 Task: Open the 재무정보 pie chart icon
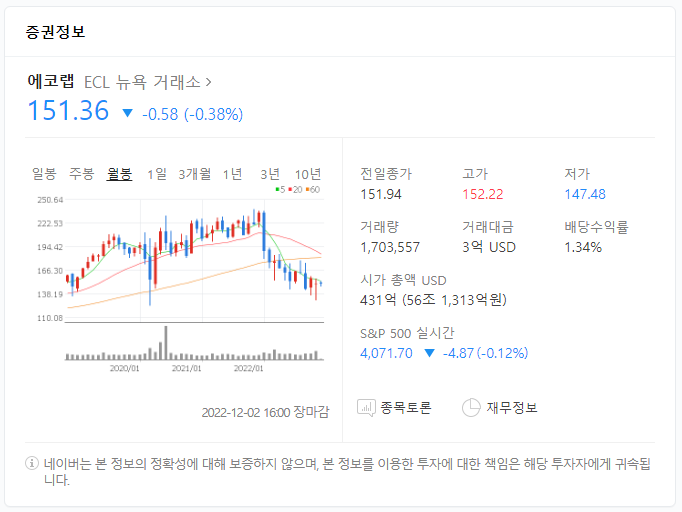coord(471,408)
